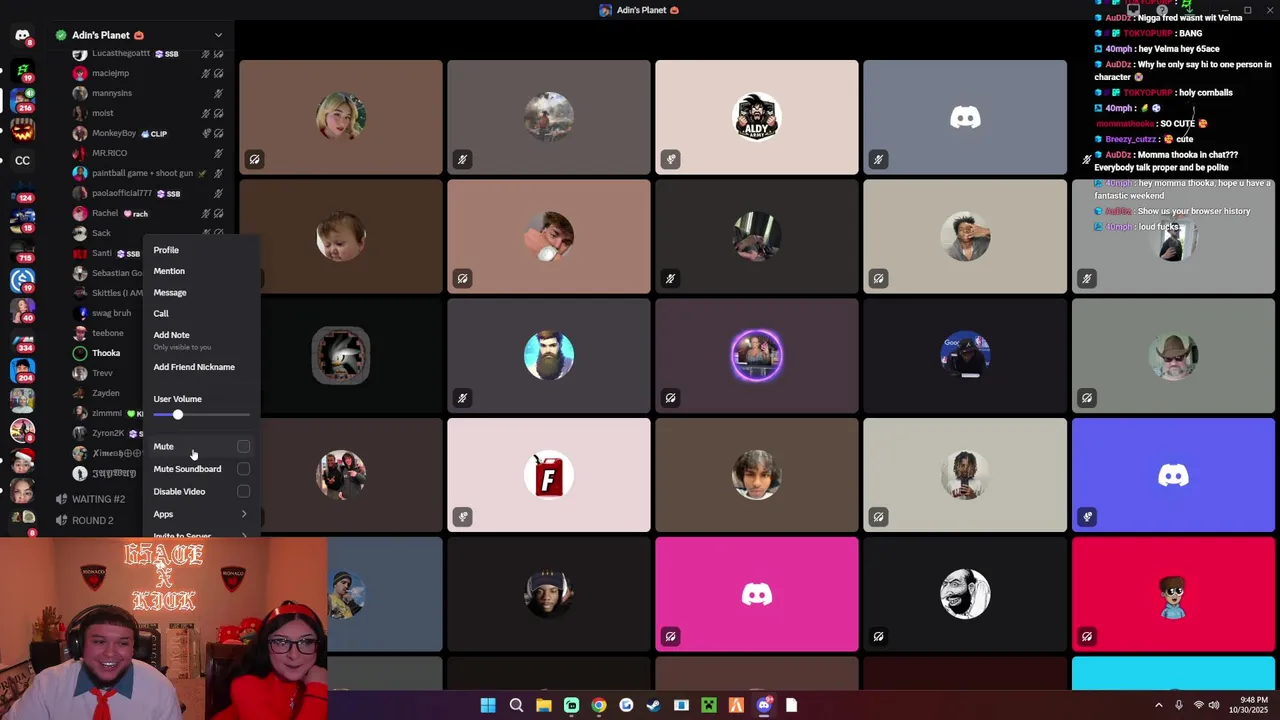Click the Adin's Planet server name header
The height and width of the screenshot is (720, 1280).
pyautogui.click(x=100, y=35)
